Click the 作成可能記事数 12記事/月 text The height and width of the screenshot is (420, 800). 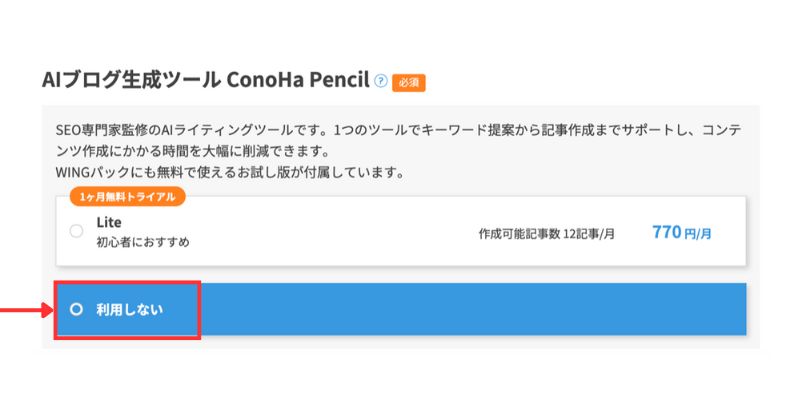(x=547, y=233)
